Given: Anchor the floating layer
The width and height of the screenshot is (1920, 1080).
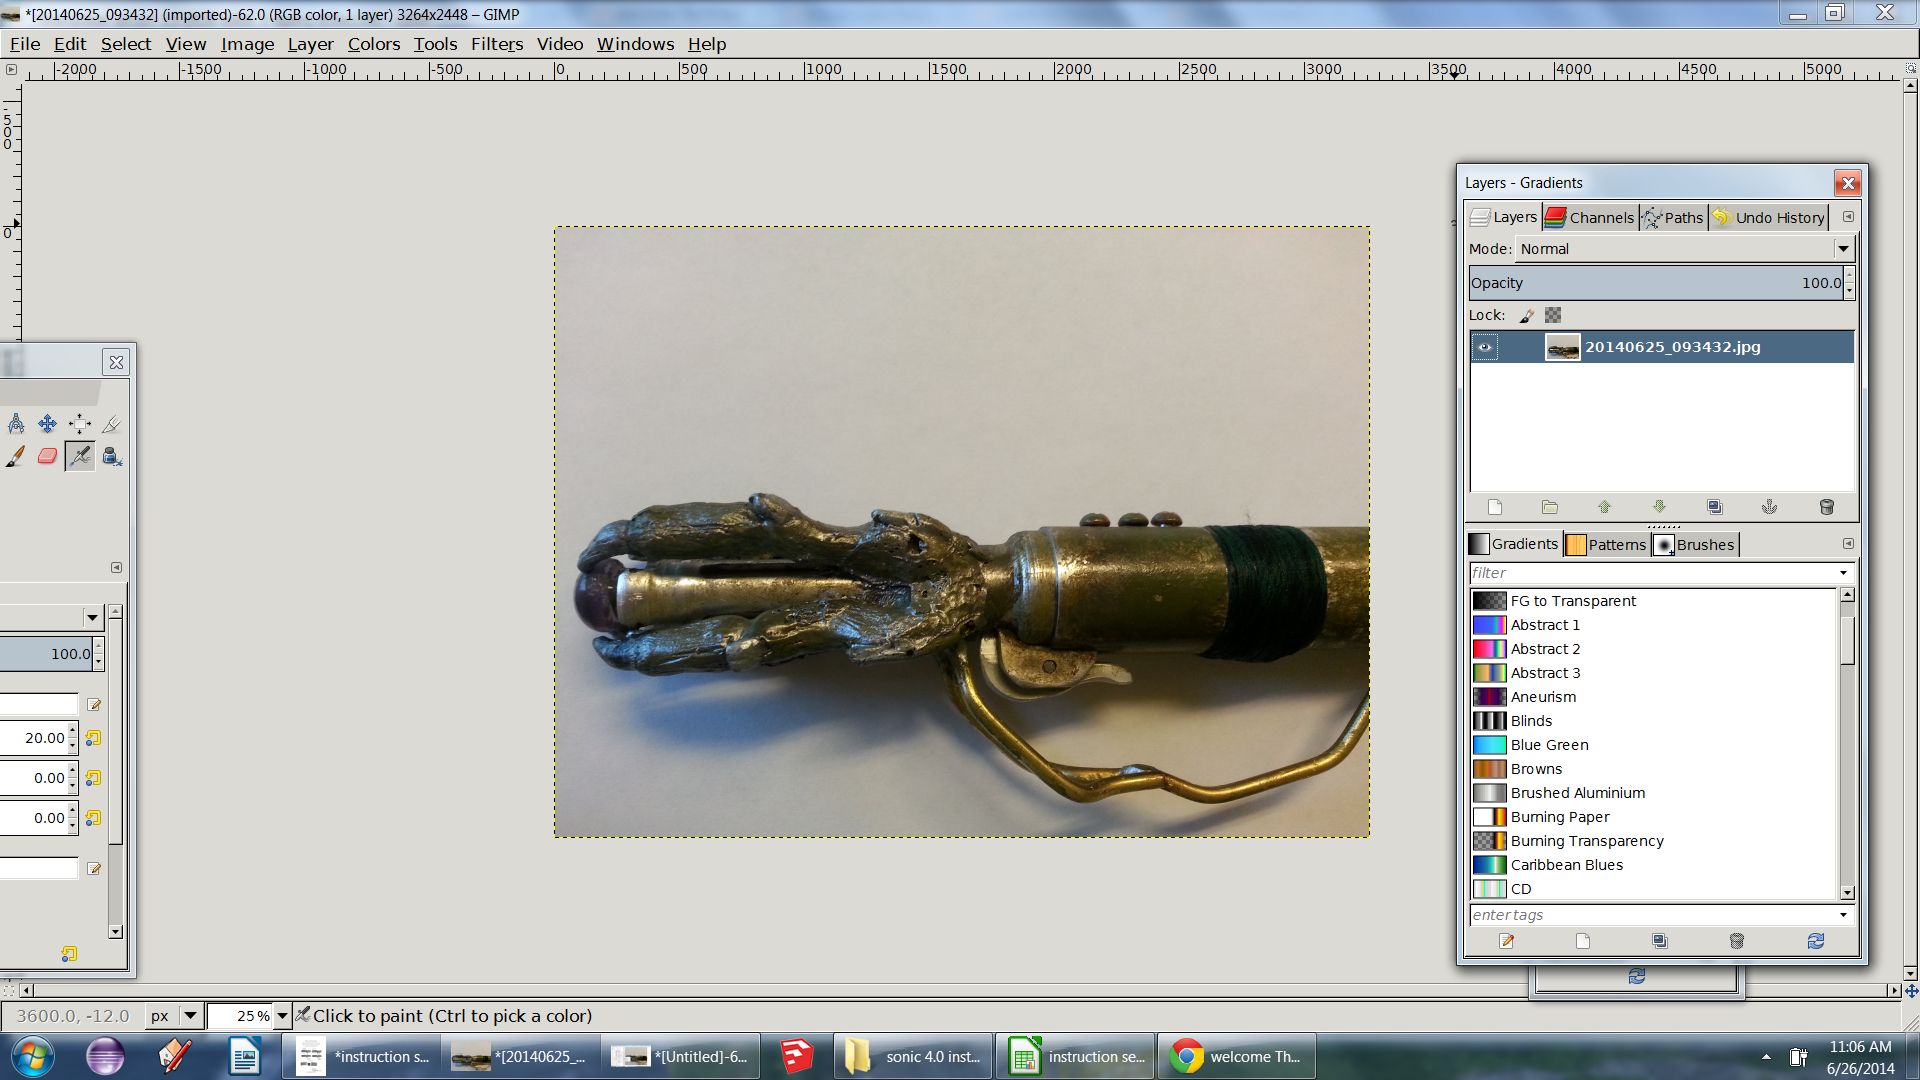Looking at the screenshot, I should (1769, 507).
